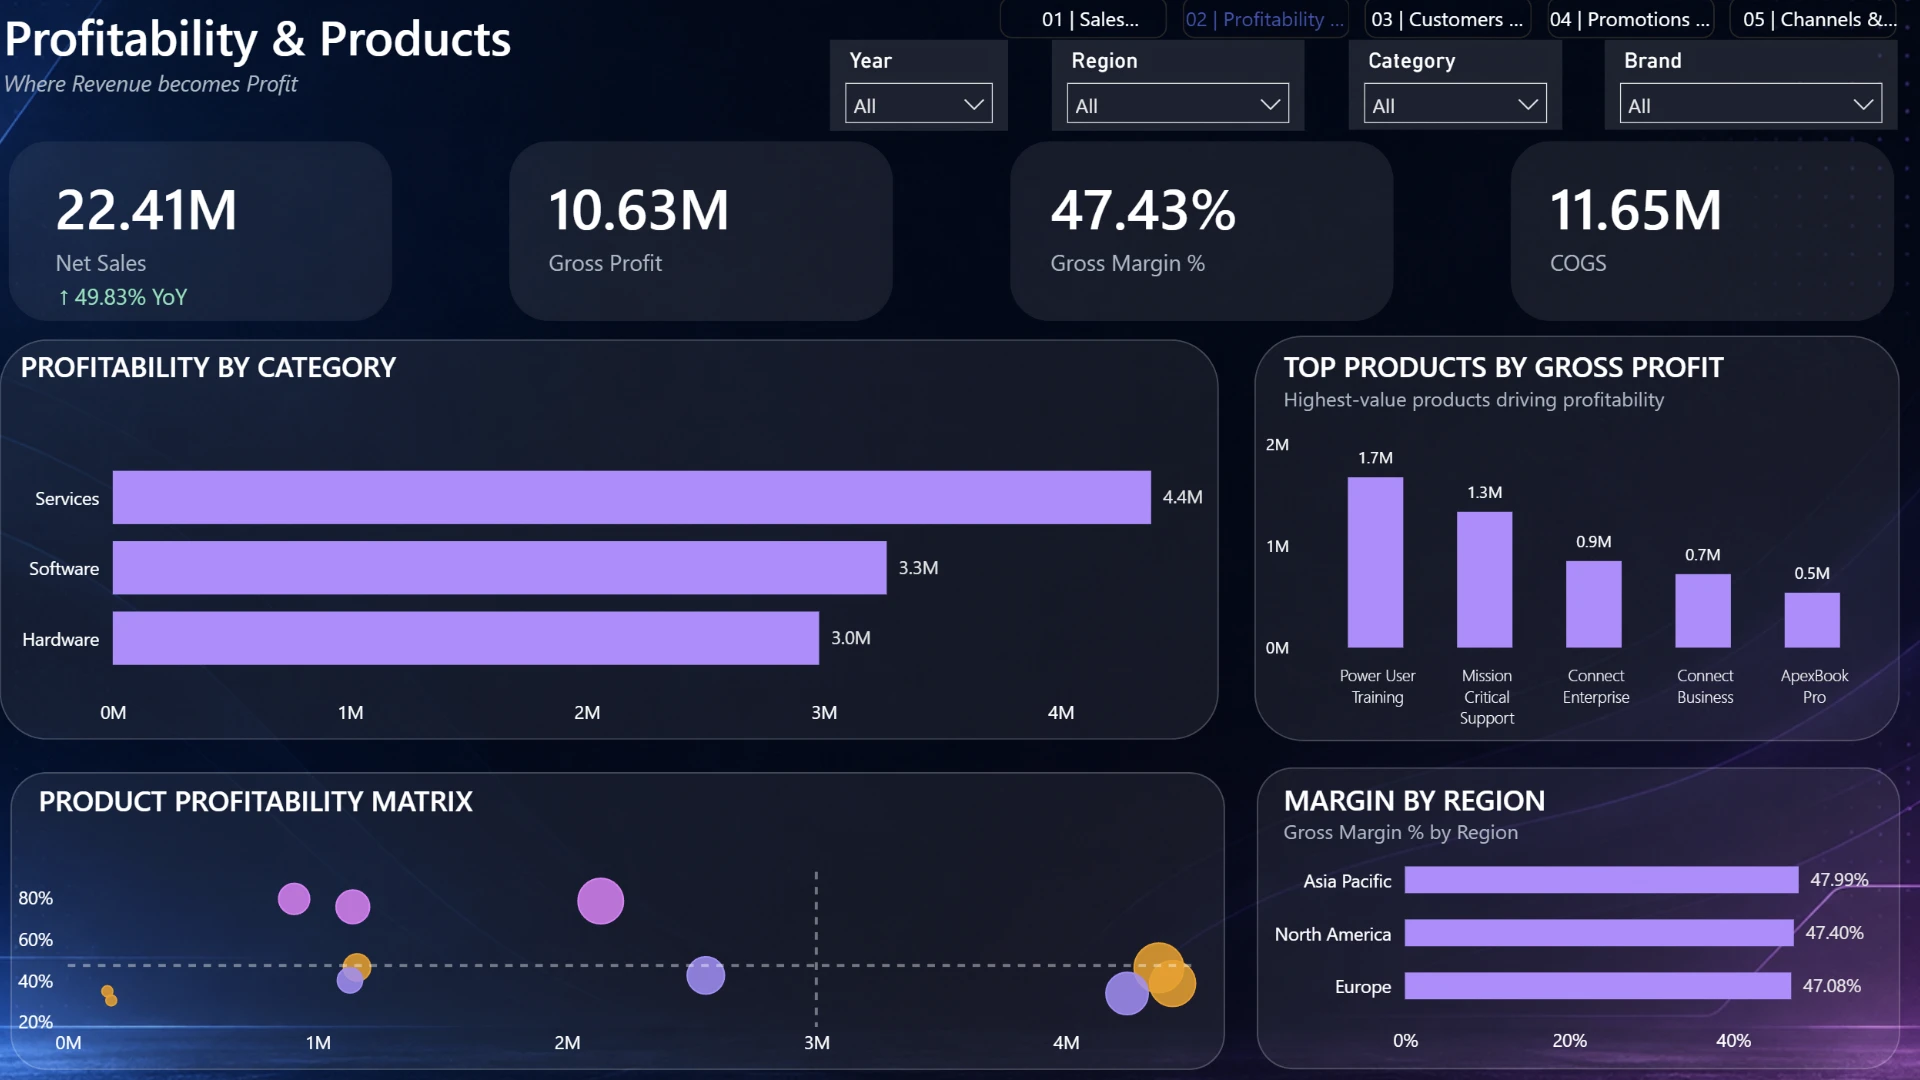This screenshot has width=1920, height=1080.
Task: Click the '4.4M' Services data label
Action: [x=1182, y=497]
